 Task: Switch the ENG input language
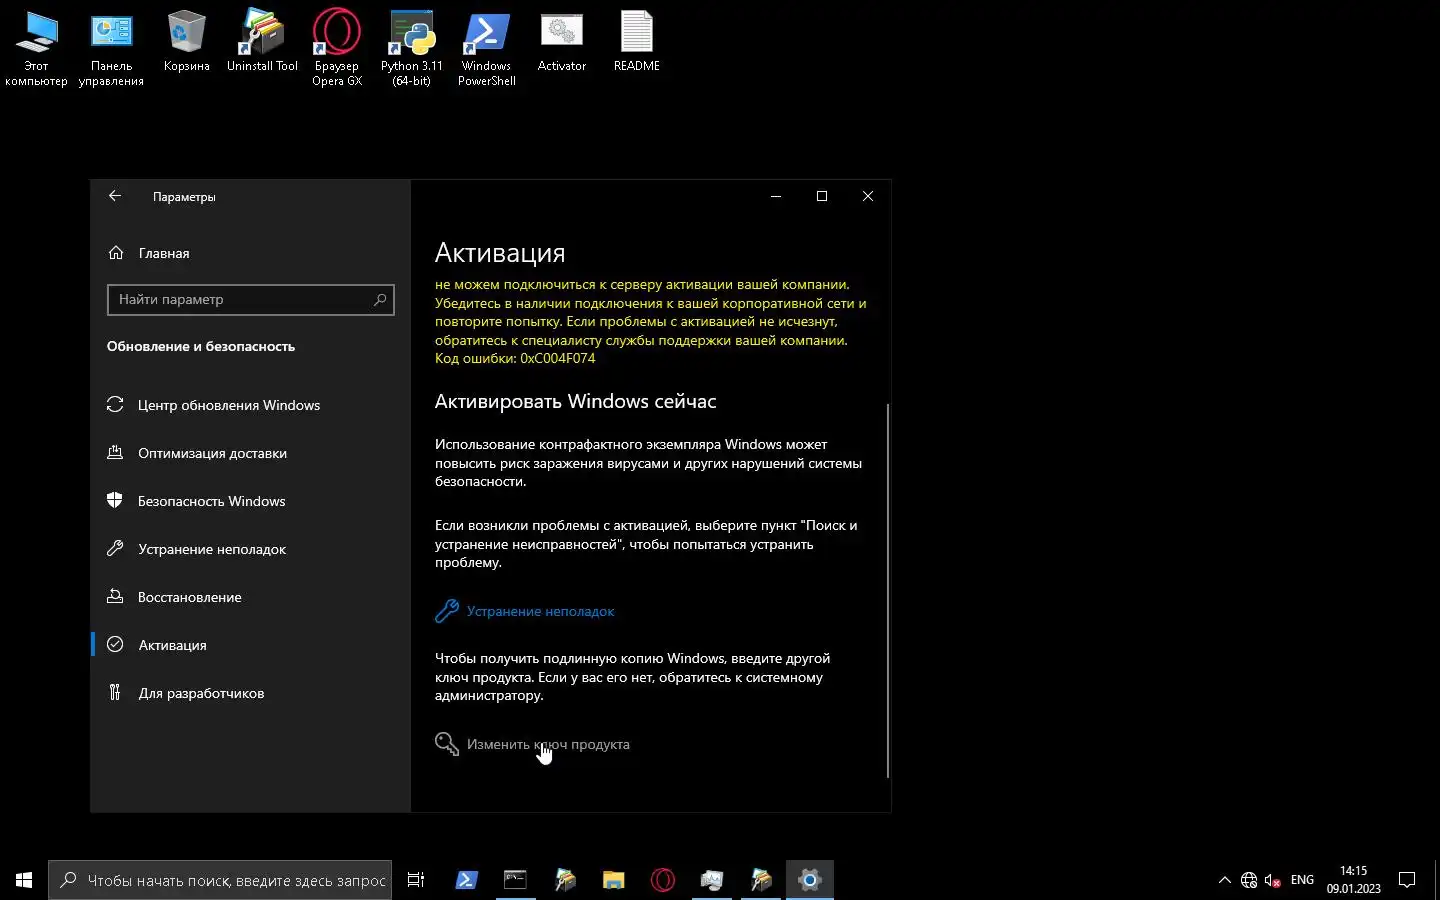pos(1302,880)
